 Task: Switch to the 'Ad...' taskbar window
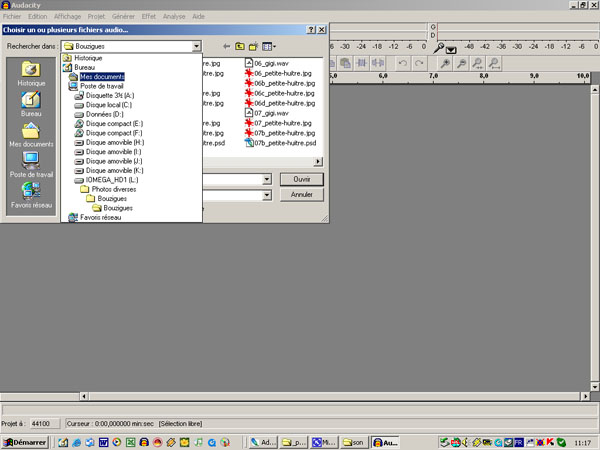pyautogui.click(x=263, y=442)
